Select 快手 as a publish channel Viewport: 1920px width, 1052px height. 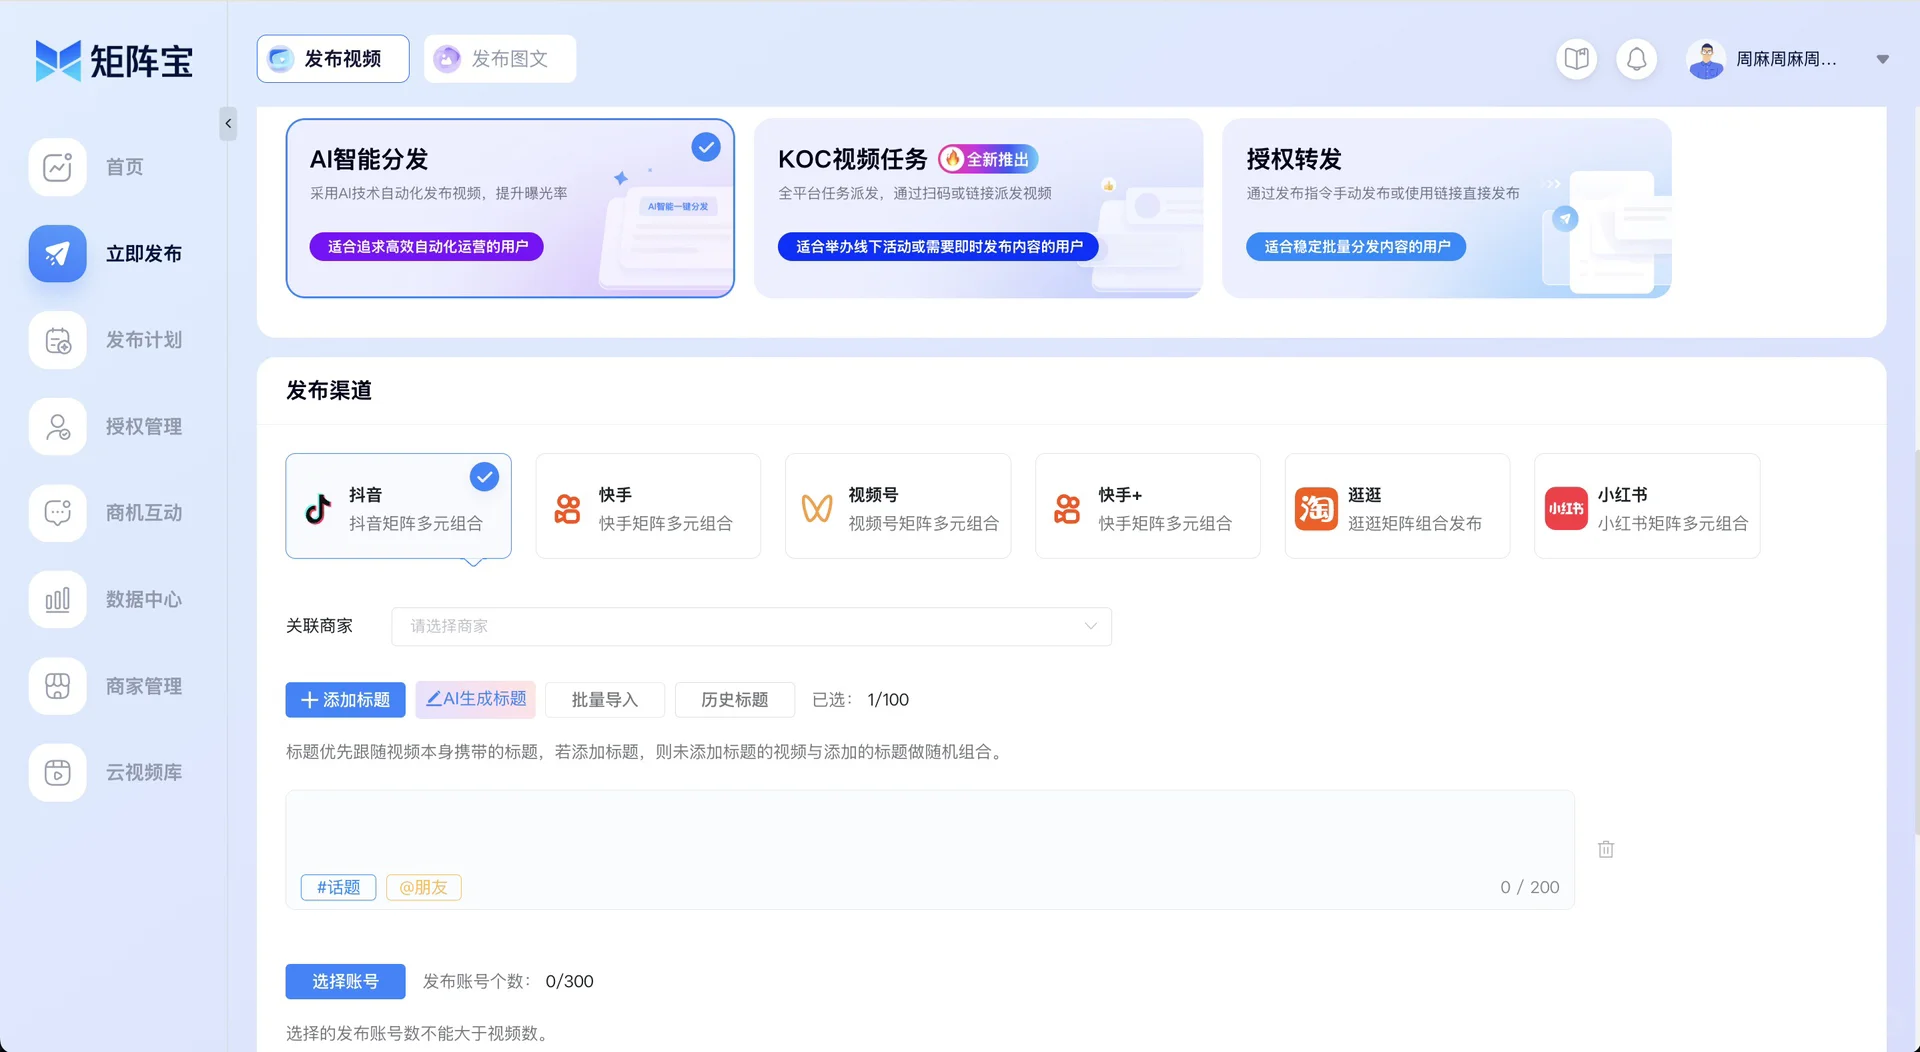pos(648,506)
